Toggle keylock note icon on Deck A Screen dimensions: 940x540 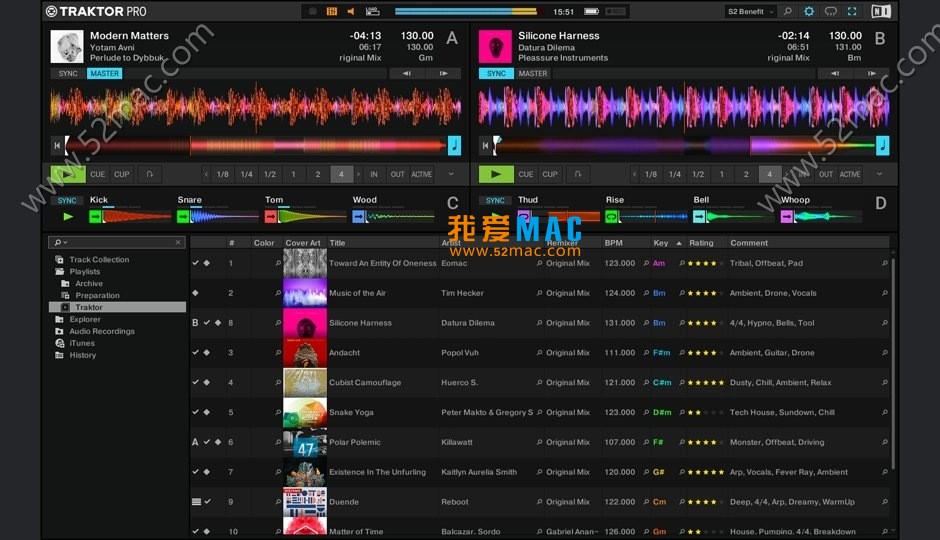(454, 145)
